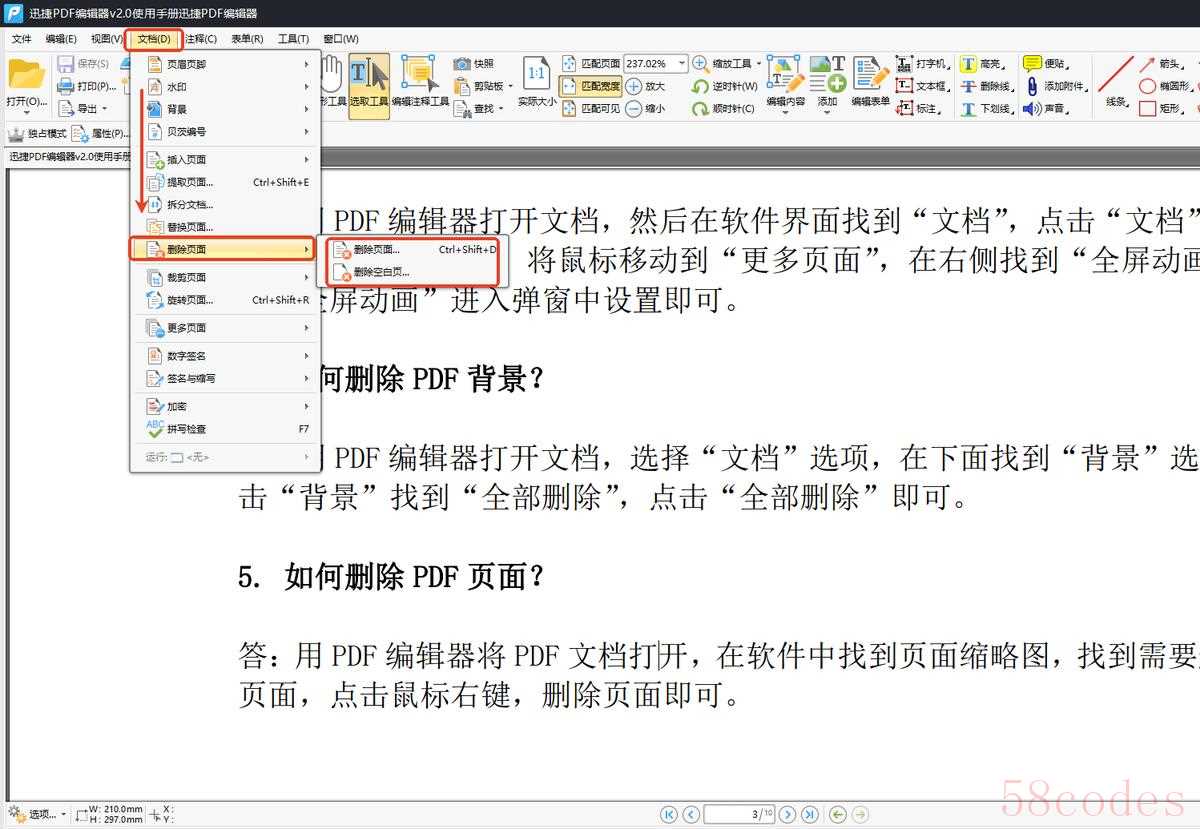This screenshot has width=1200, height=829.
Task: Go to the next page button
Action: [788, 814]
